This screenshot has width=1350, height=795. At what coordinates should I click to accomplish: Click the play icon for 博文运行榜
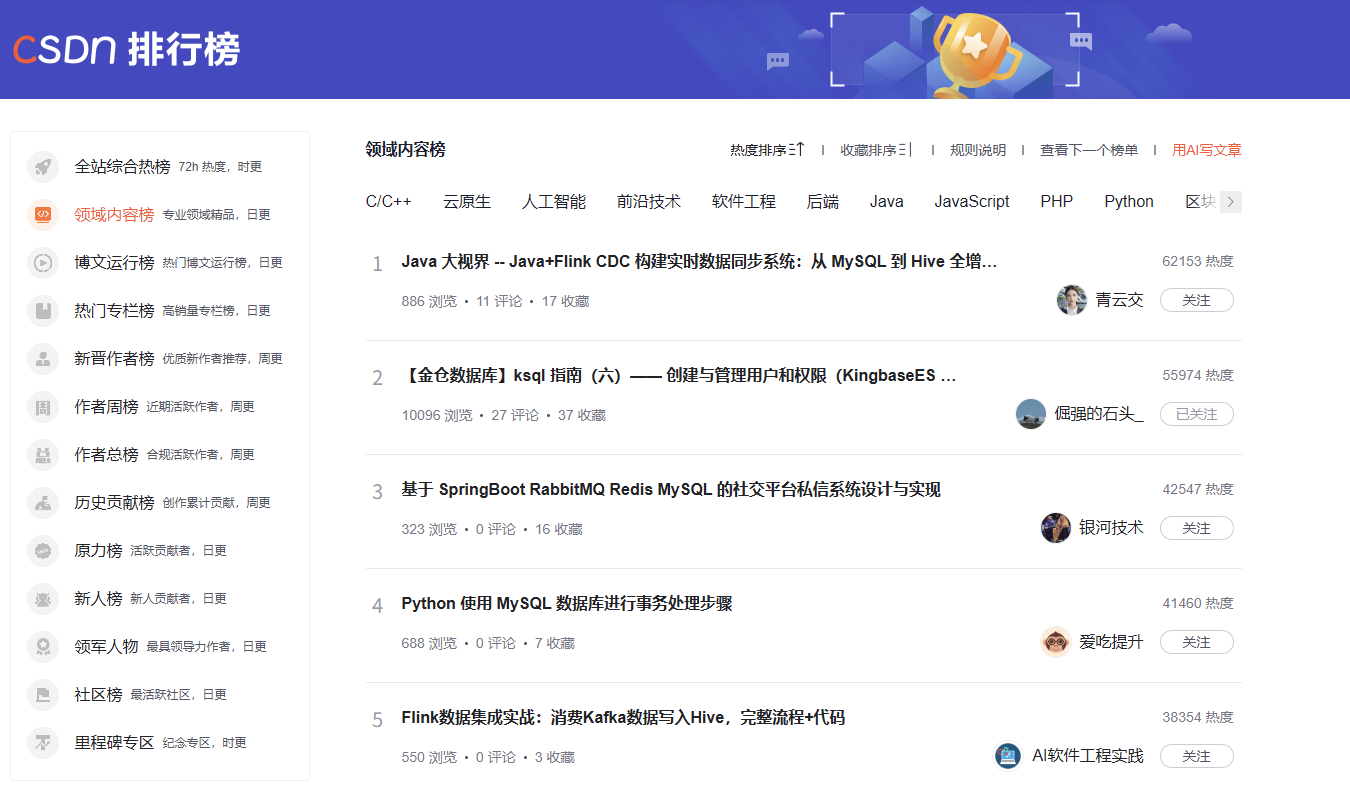[x=43, y=263]
